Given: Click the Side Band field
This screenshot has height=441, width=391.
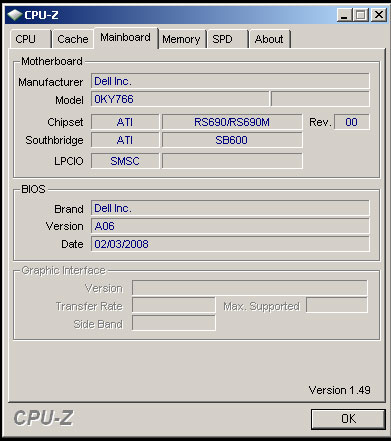Looking at the screenshot, I should [x=174, y=323].
